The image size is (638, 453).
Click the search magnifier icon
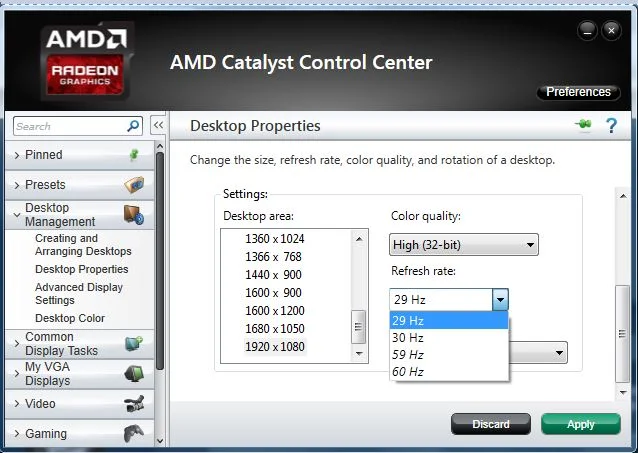[133, 126]
